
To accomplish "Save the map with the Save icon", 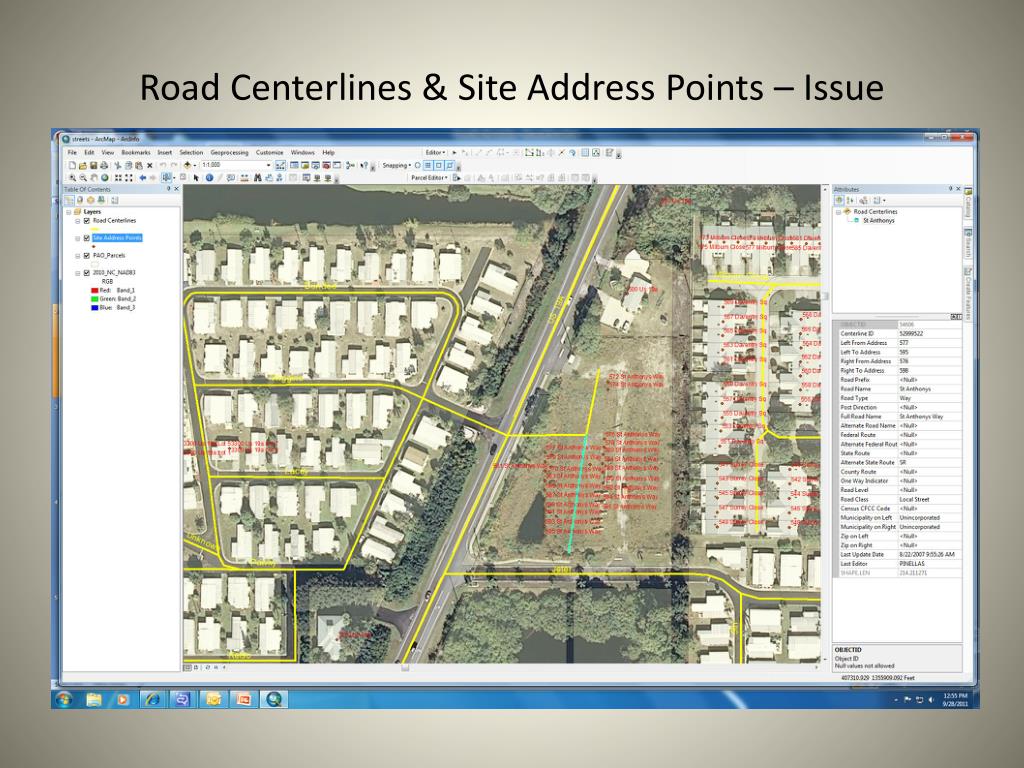I will click(93, 166).
